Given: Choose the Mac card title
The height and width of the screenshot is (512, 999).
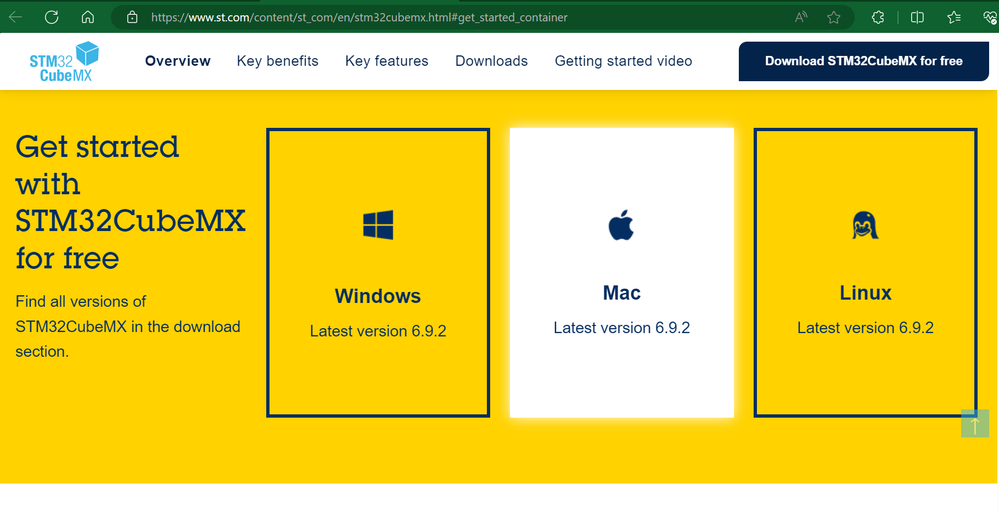Looking at the screenshot, I should (x=622, y=293).
